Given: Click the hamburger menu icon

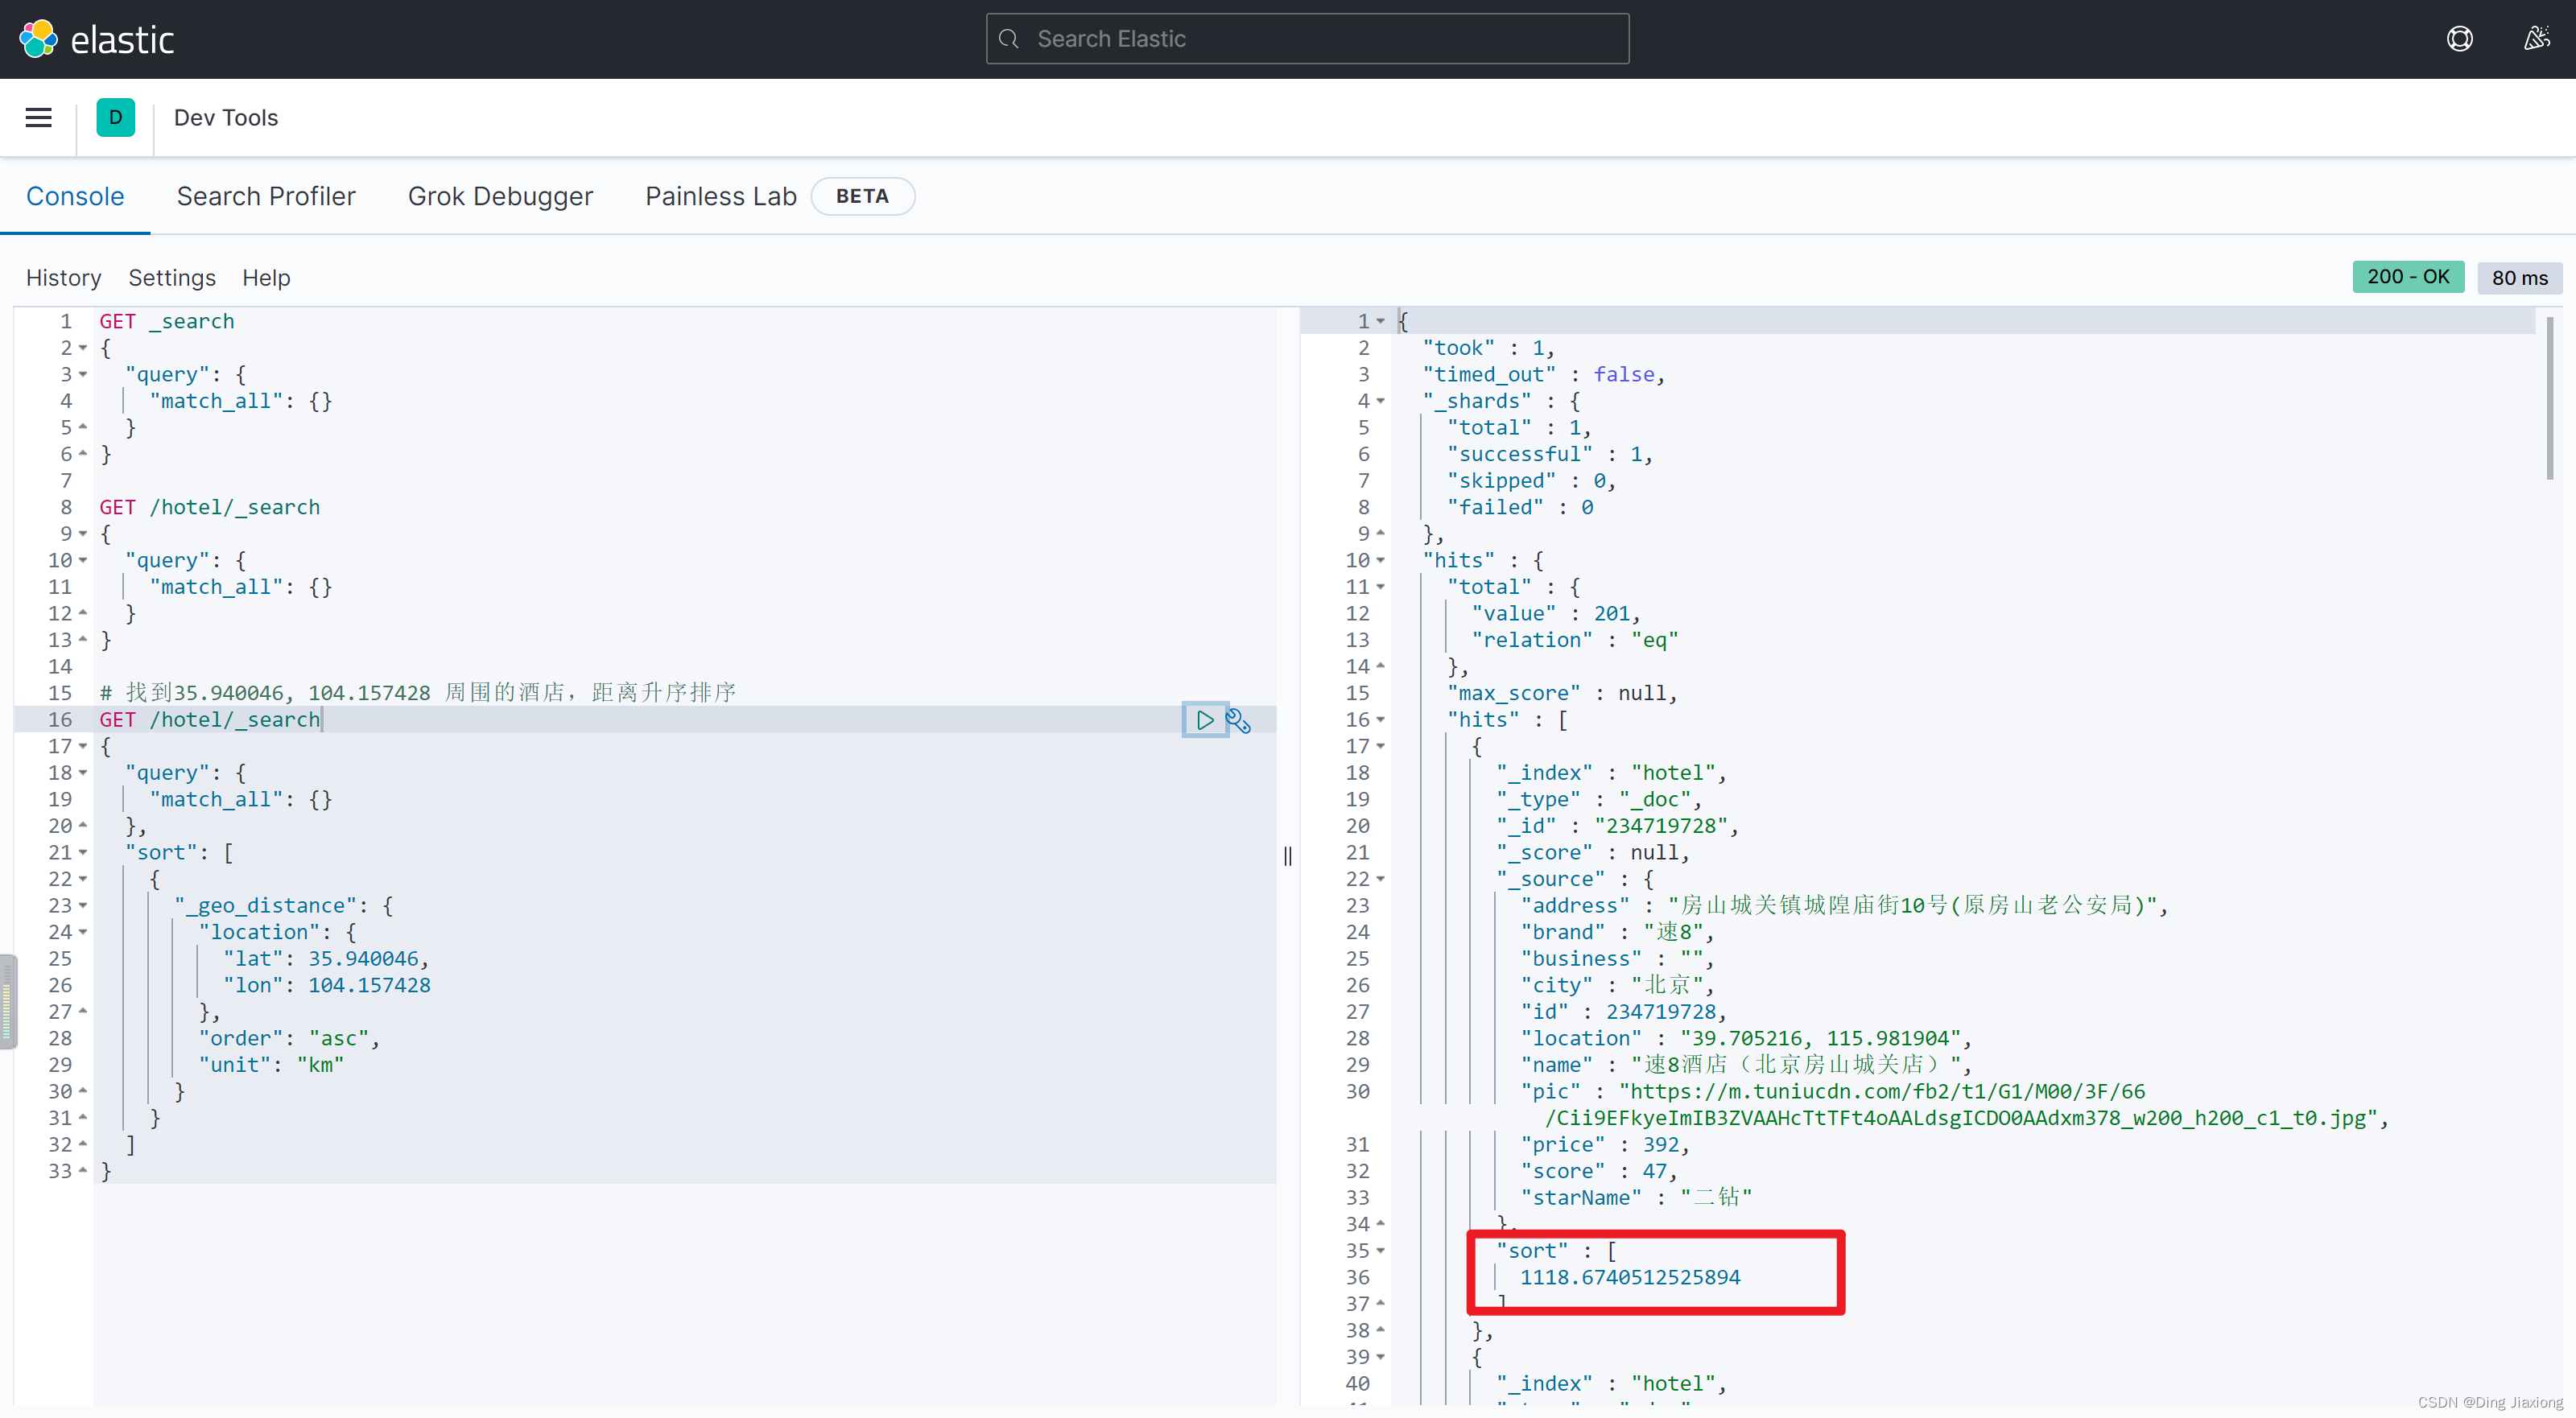Looking at the screenshot, I should 37,115.
